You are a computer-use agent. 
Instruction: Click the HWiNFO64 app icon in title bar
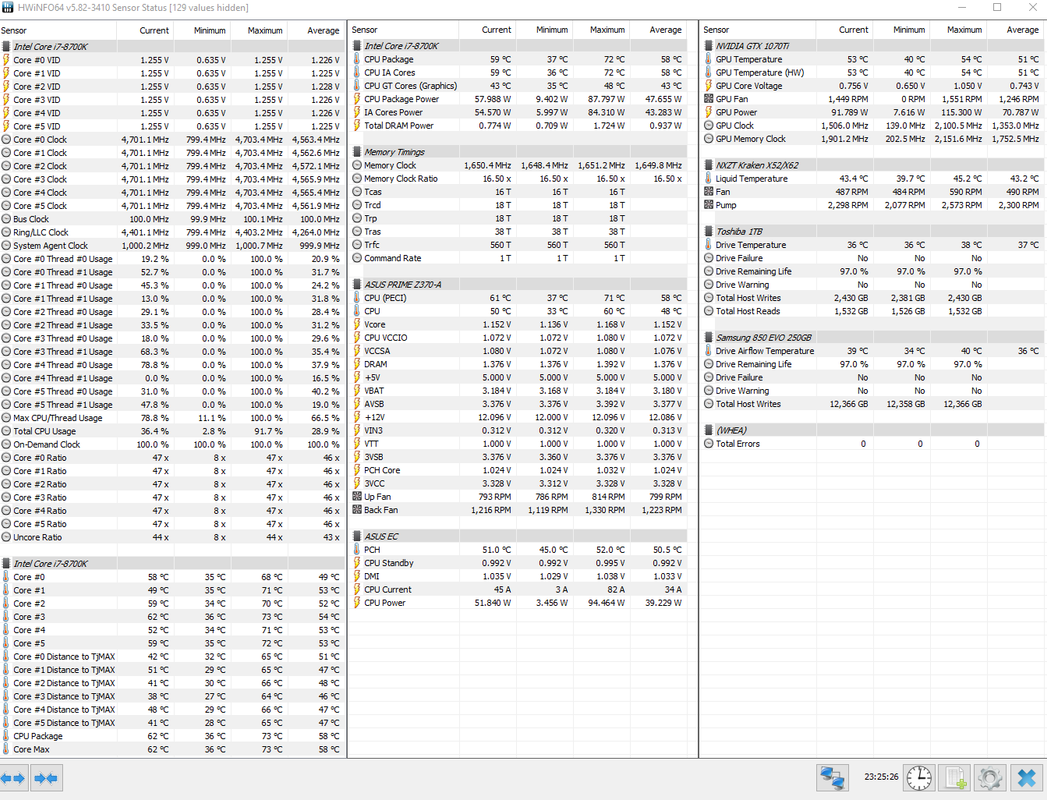click(7, 7)
